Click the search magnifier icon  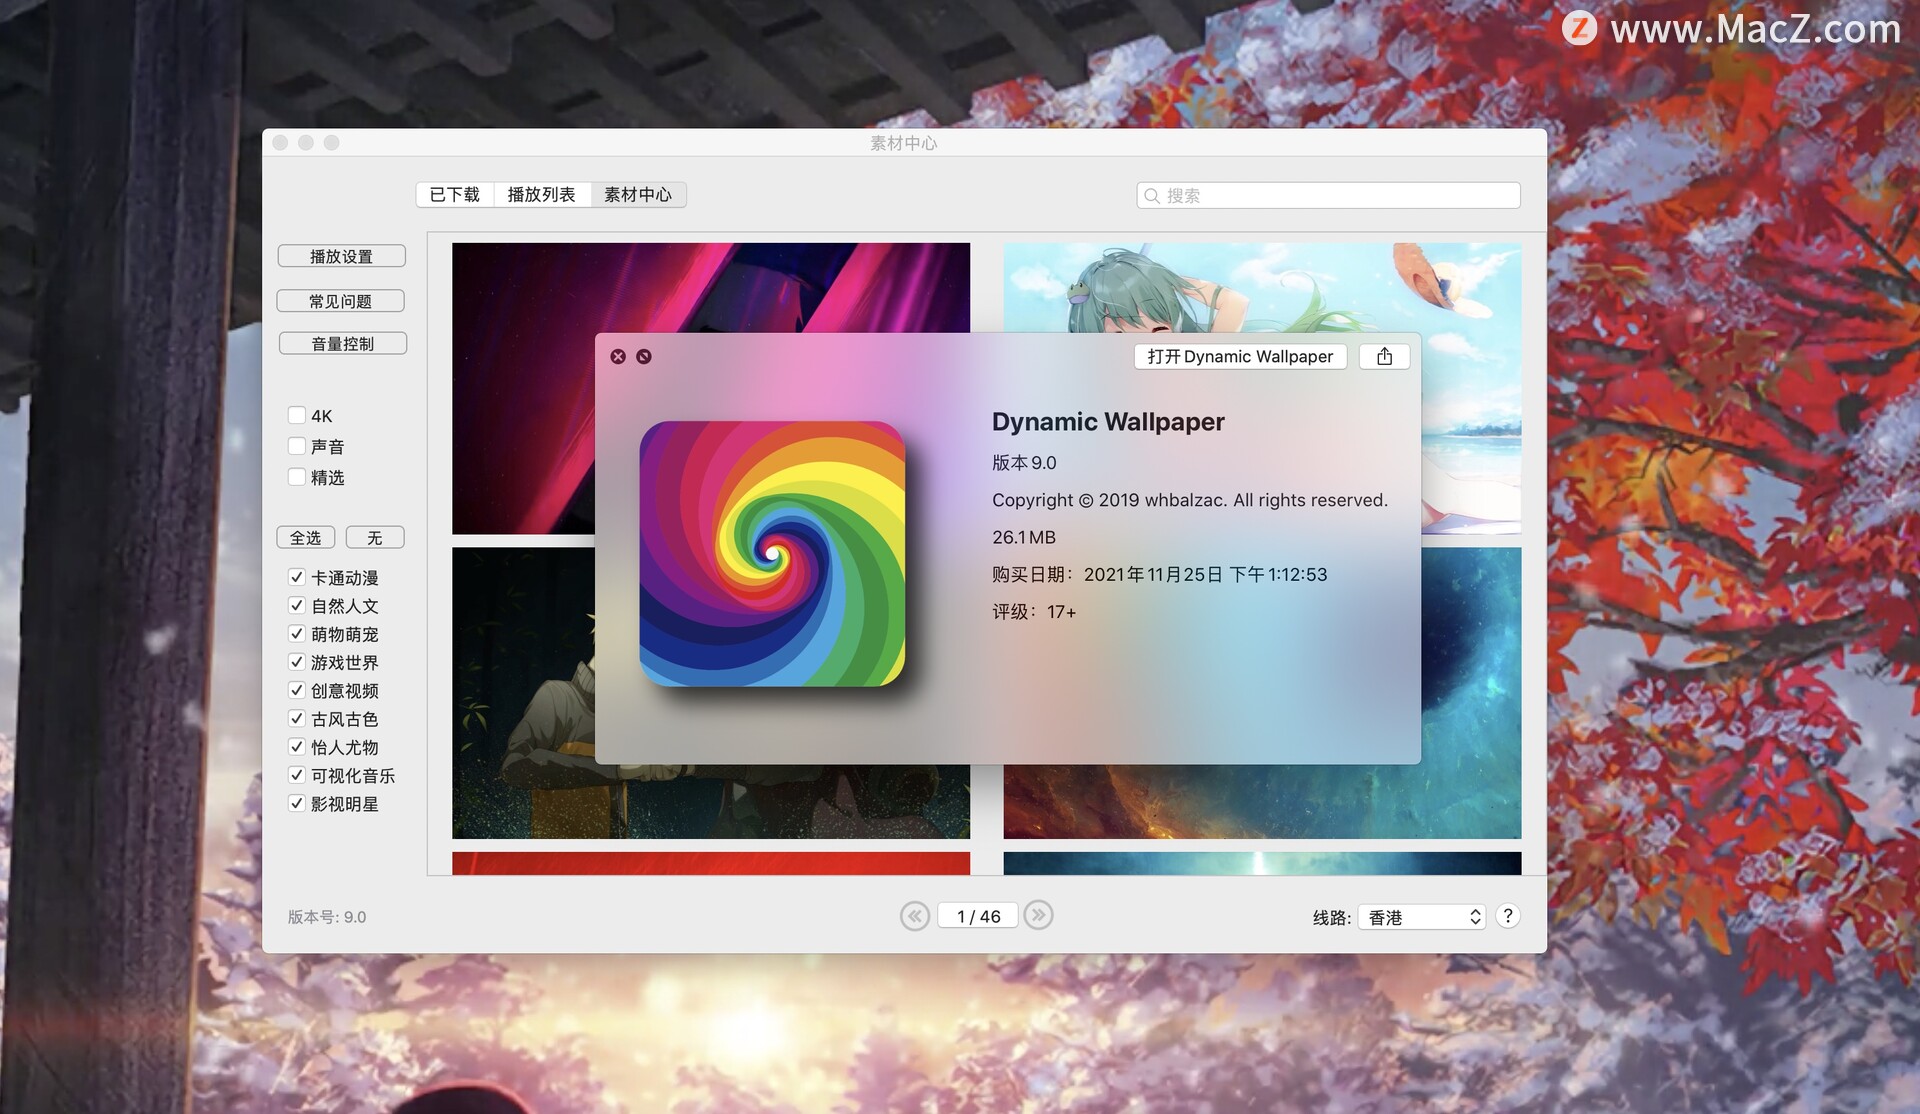(x=1152, y=196)
